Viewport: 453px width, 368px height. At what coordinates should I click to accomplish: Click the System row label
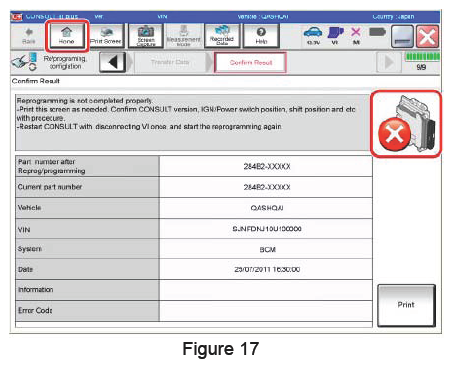30,249
